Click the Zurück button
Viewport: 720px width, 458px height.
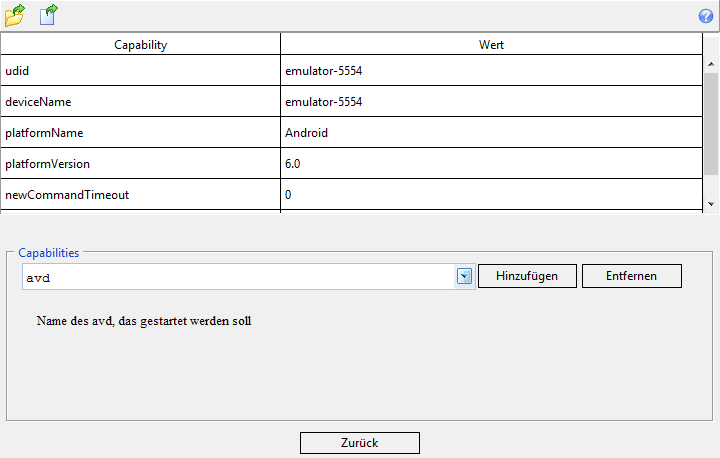pos(359,443)
